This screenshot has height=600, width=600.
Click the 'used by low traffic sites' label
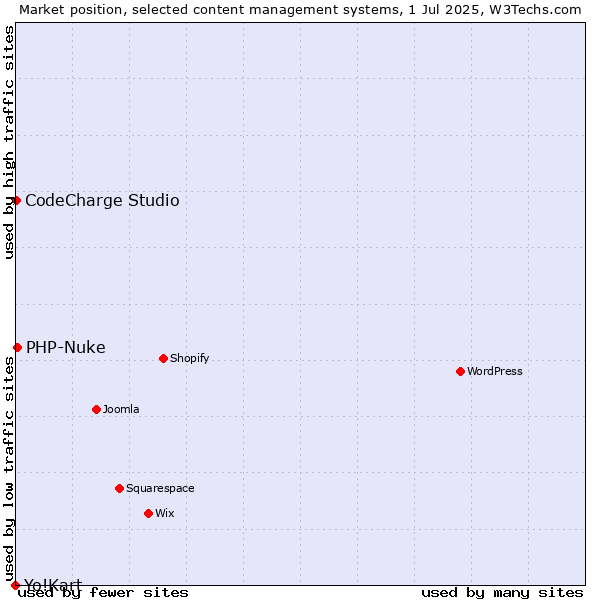9,469
